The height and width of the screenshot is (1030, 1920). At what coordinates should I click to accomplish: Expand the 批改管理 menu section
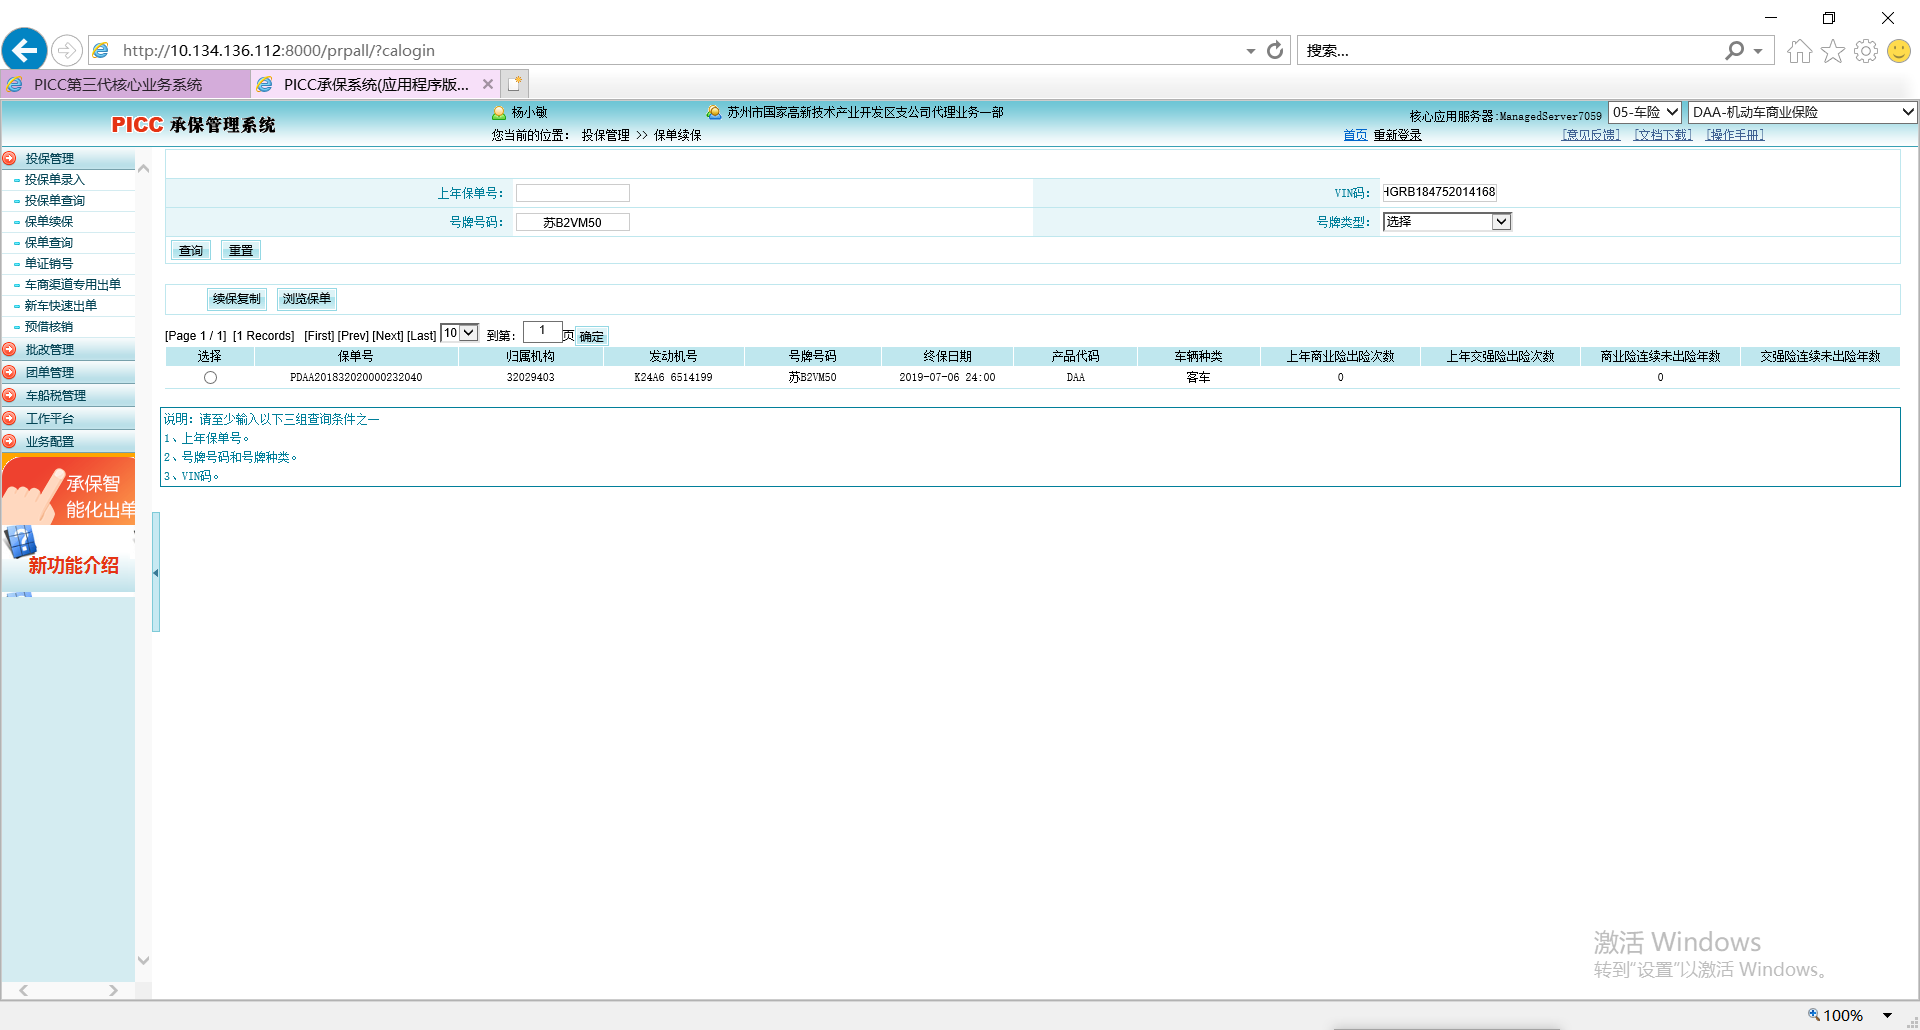coord(50,350)
